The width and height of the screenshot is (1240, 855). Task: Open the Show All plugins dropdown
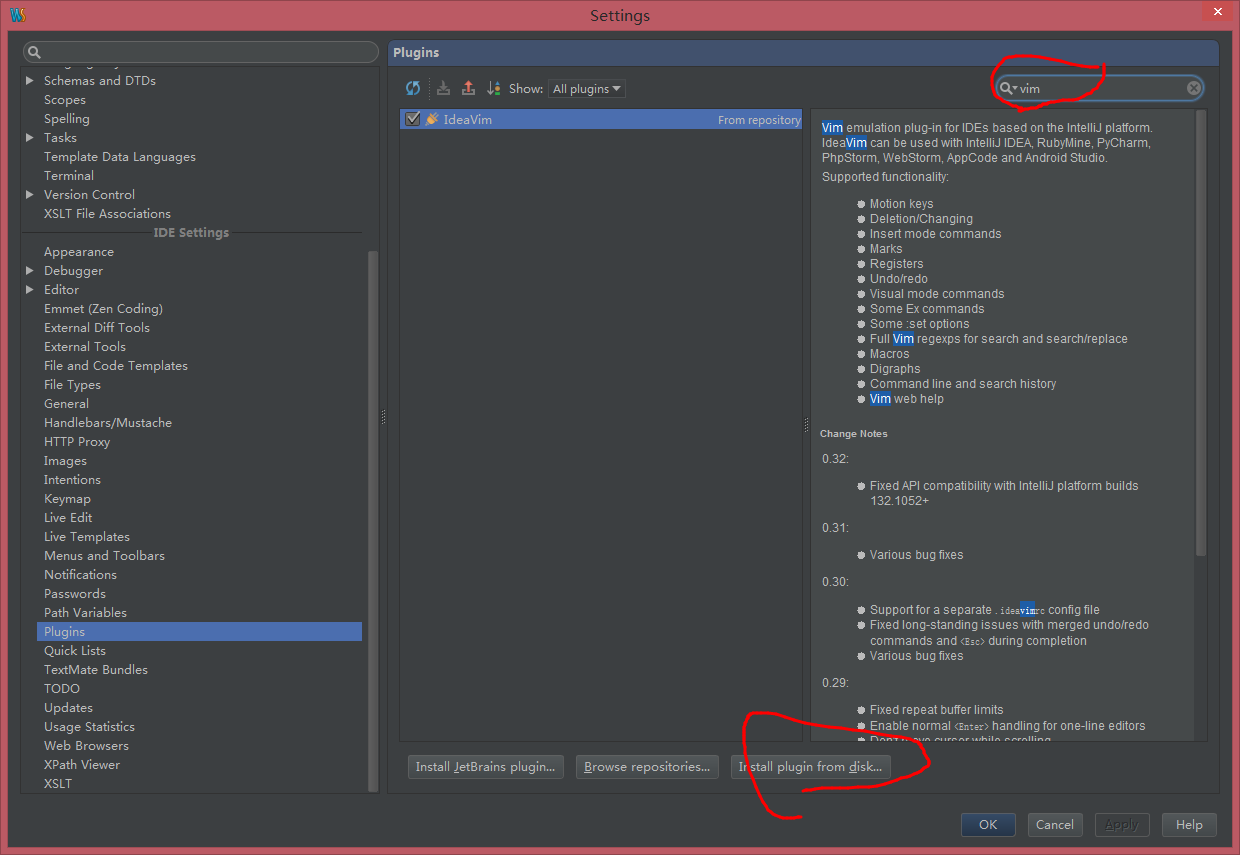(587, 89)
